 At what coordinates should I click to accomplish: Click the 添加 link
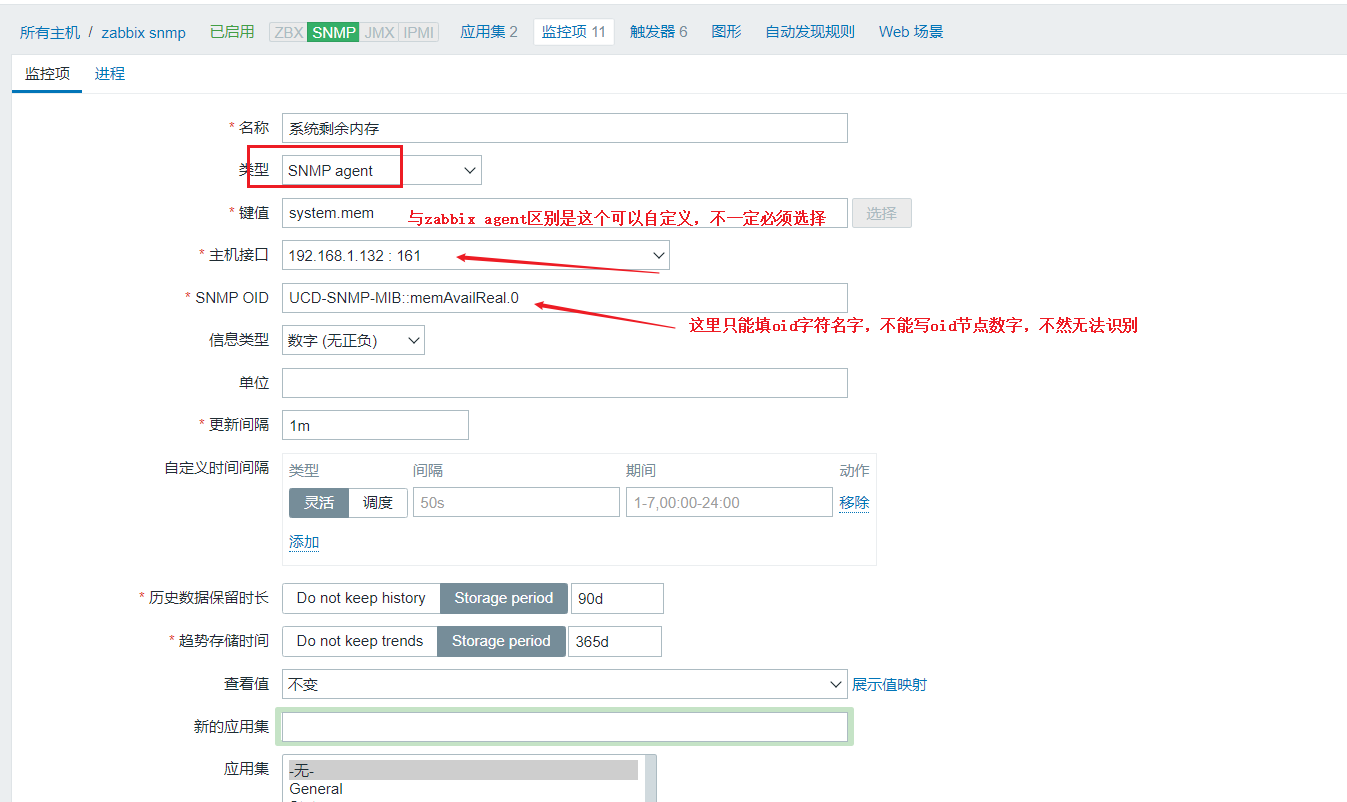(x=304, y=542)
